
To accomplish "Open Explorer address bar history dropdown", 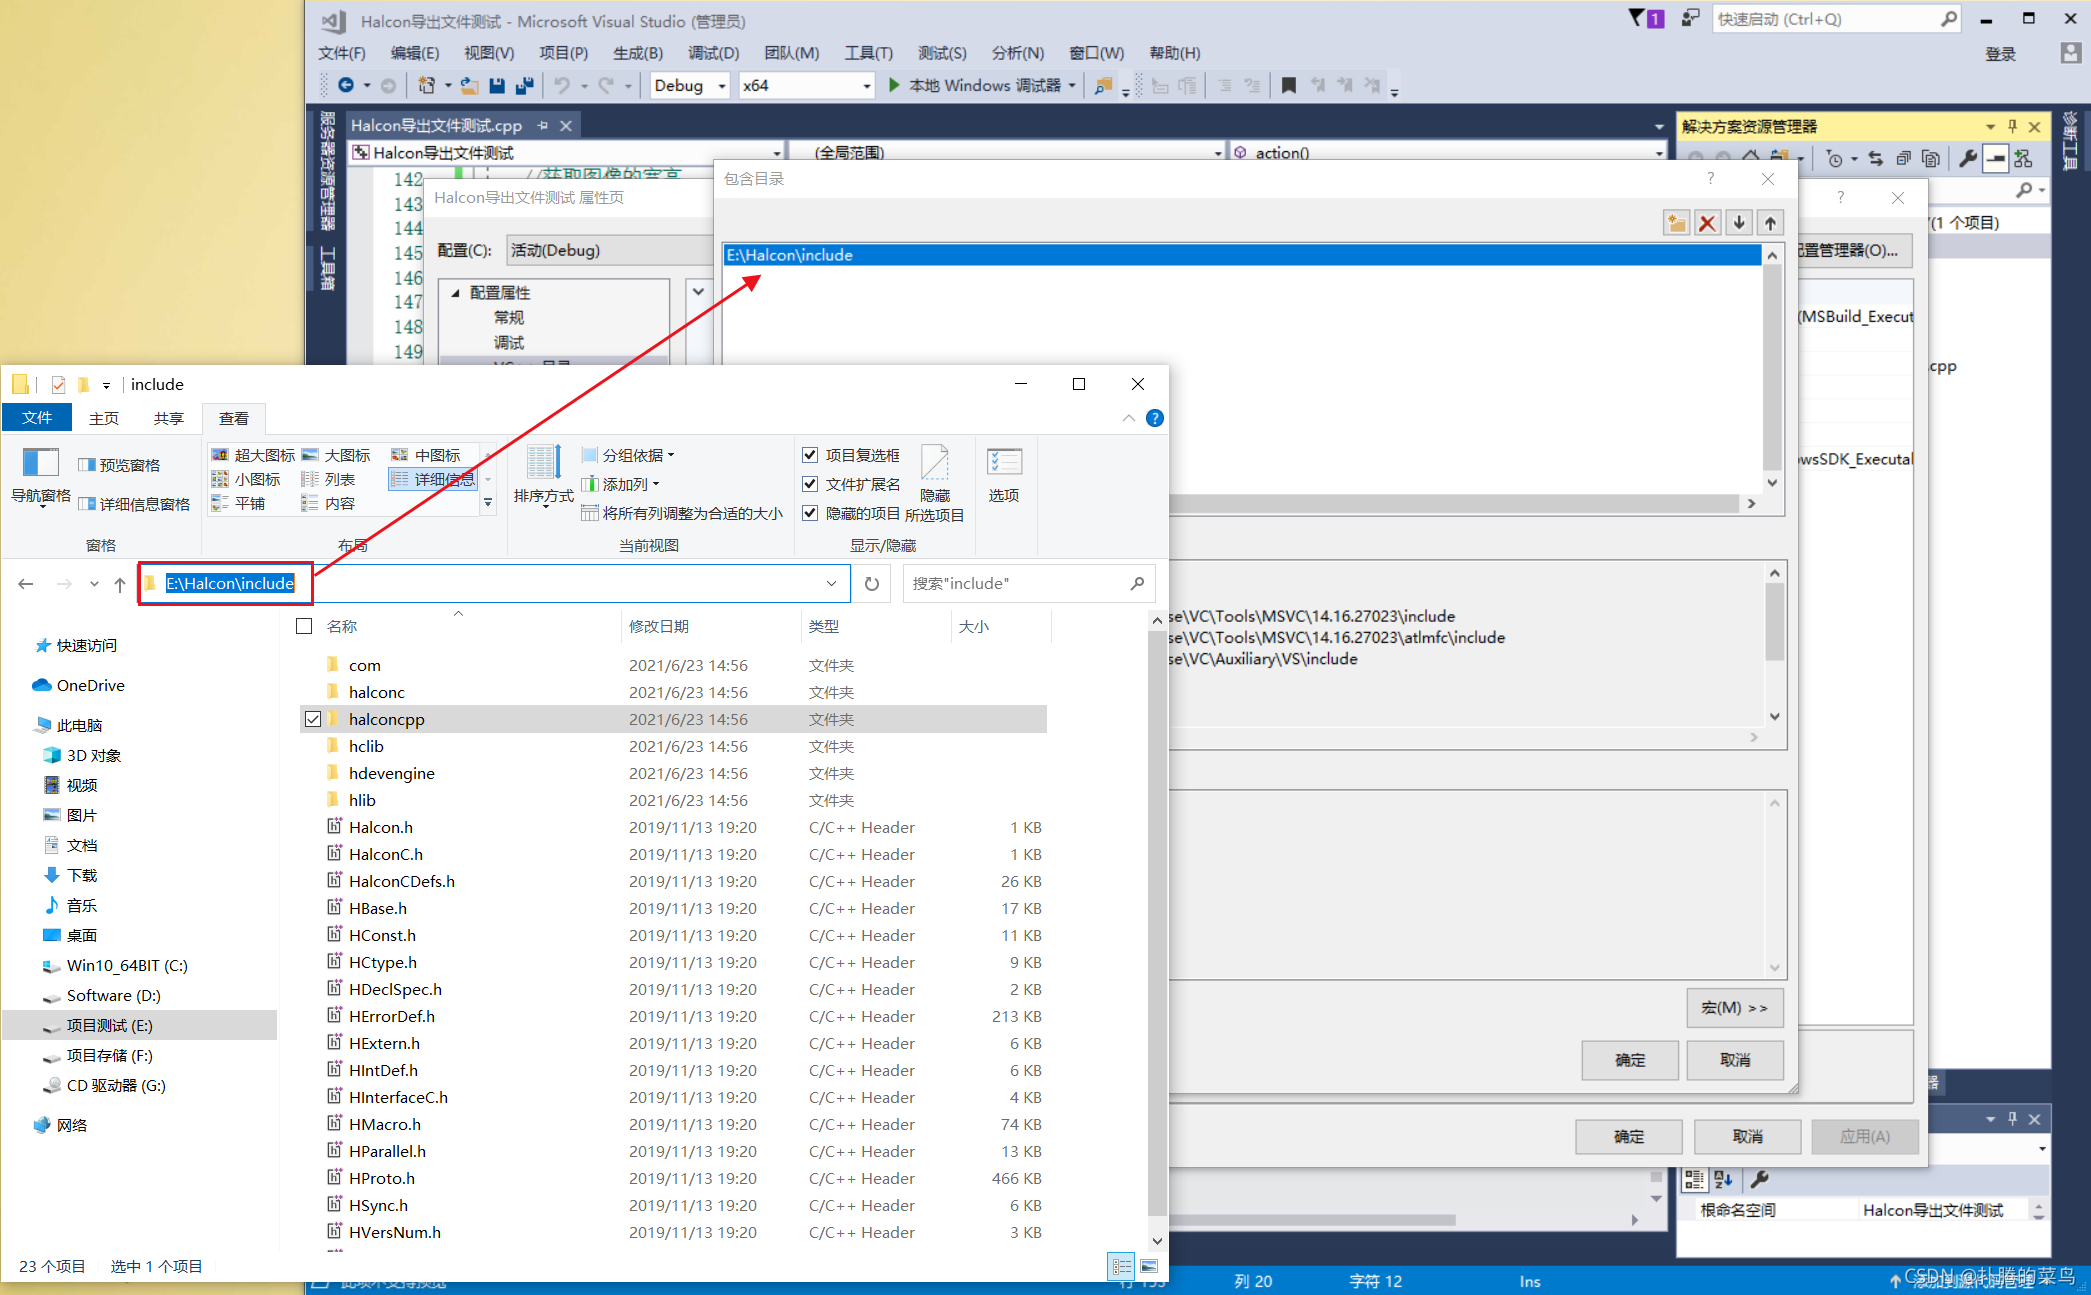I will tap(832, 583).
